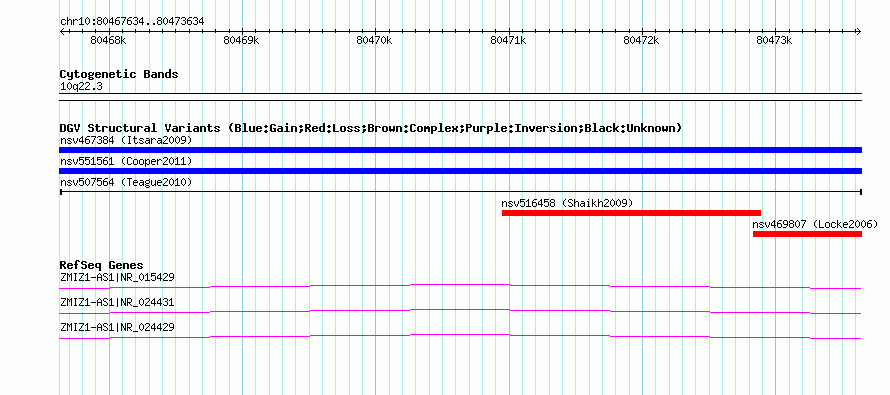Click the ZMIZ1-AS1|NR_015429 gene label
890x395 pixels.
point(117,278)
